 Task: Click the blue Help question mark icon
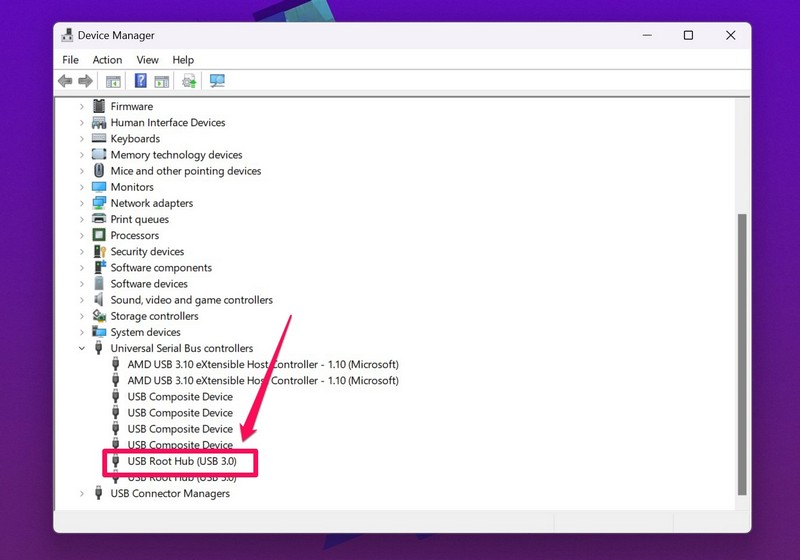click(x=141, y=81)
